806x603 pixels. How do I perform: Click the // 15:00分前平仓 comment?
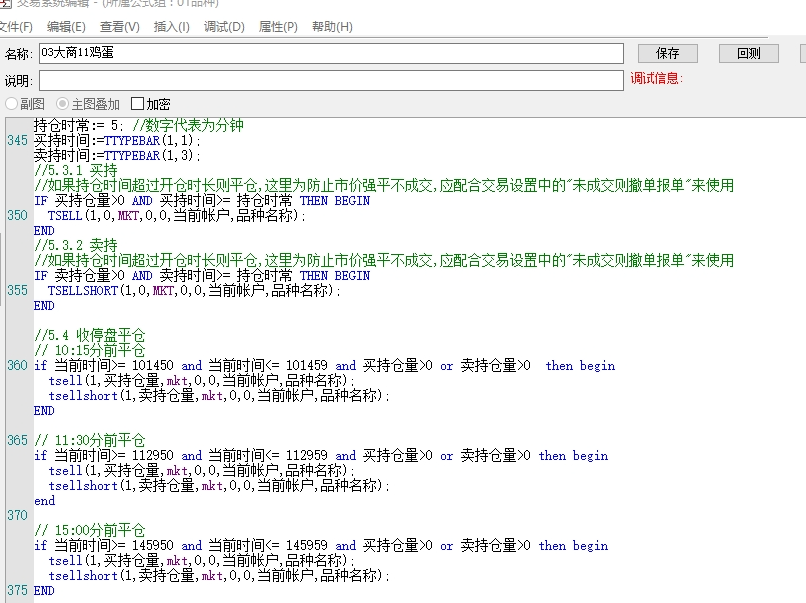tap(89, 531)
